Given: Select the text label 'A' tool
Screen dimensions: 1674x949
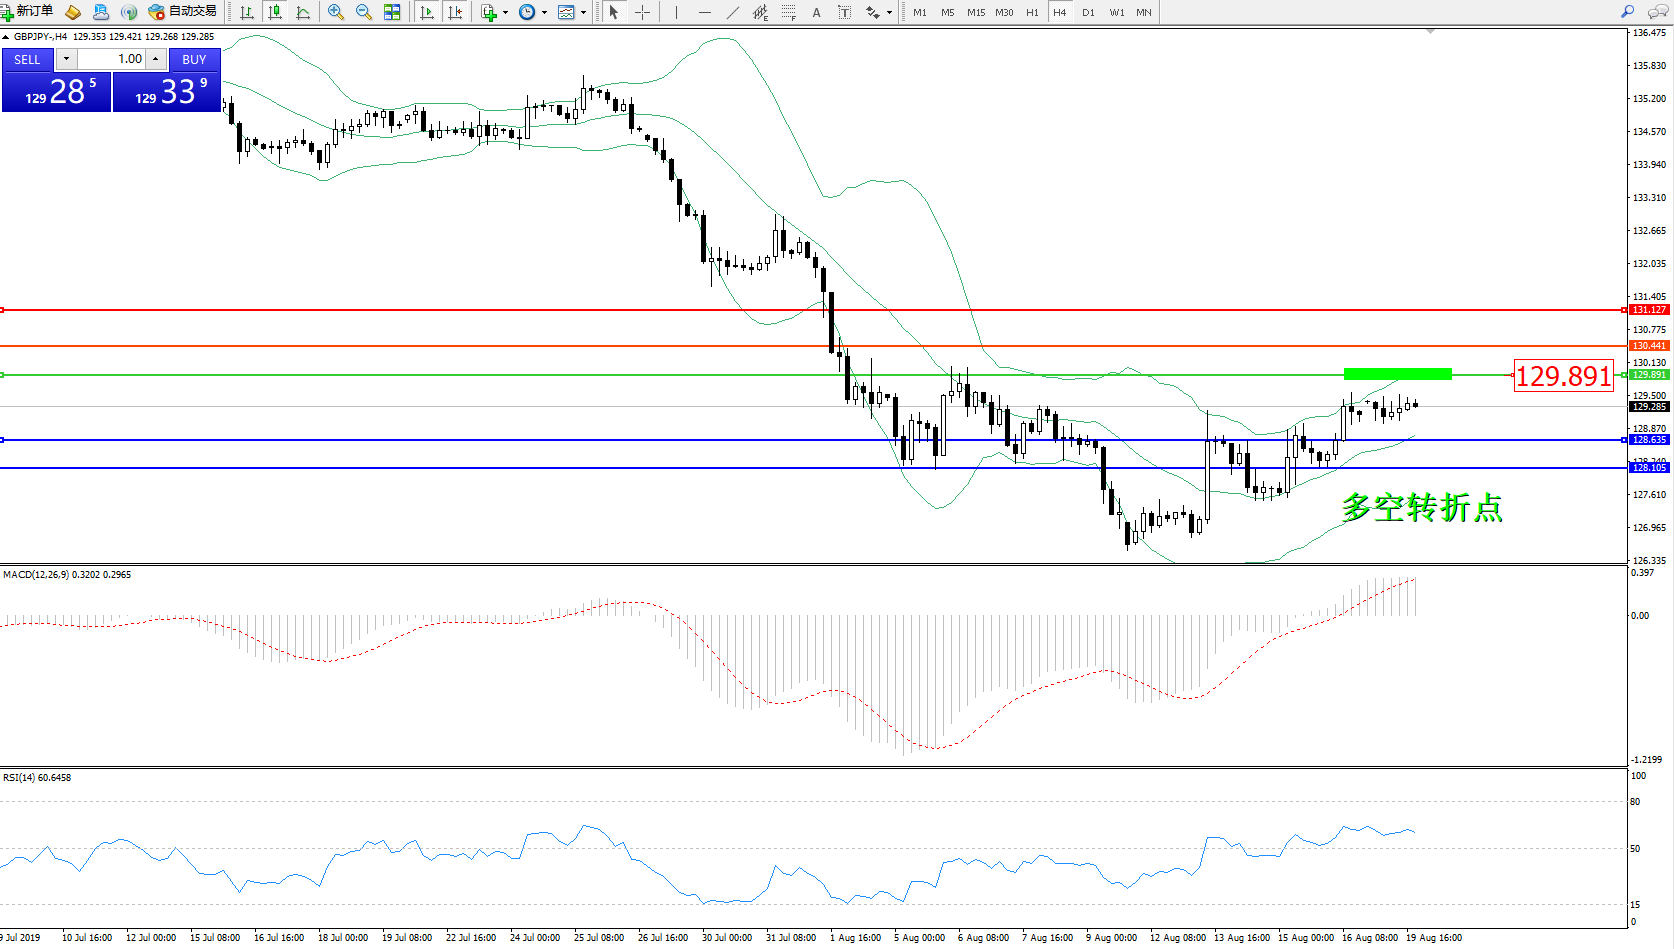Looking at the screenshot, I should coord(816,12).
